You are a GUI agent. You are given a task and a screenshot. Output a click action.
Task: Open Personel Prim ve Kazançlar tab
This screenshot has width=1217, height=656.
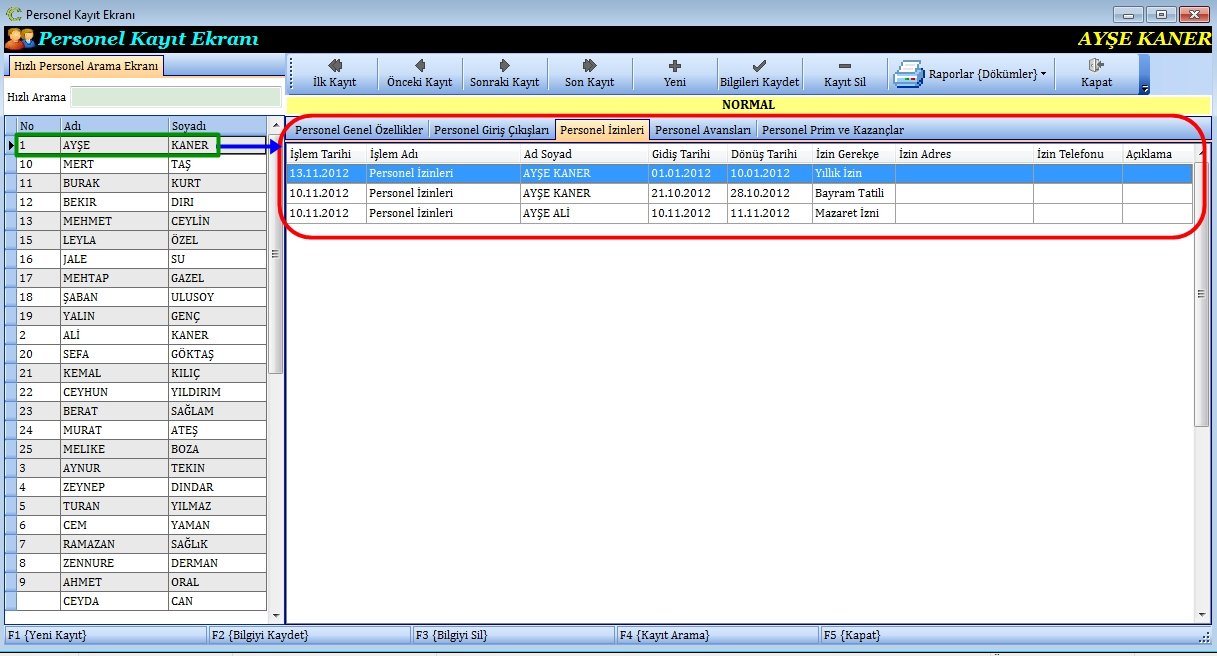pyautogui.click(x=833, y=130)
